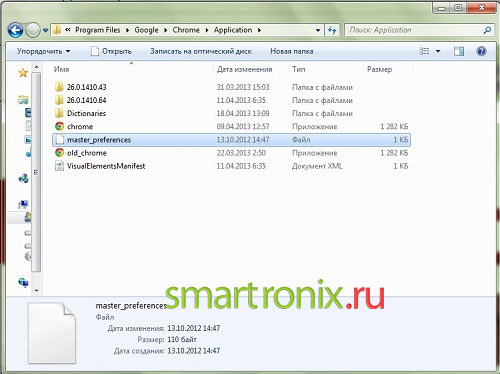Click the 26.0.1410.43 folder icon
Image resolution: width=500 pixels, height=374 pixels.
tap(59, 87)
